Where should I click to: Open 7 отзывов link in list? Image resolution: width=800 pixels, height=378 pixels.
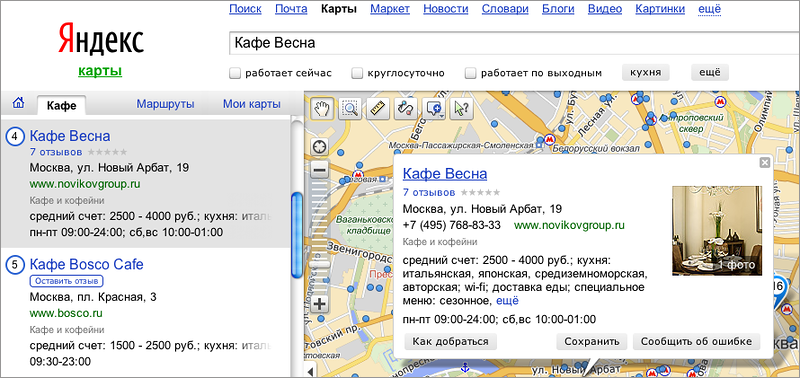[56, 152]
